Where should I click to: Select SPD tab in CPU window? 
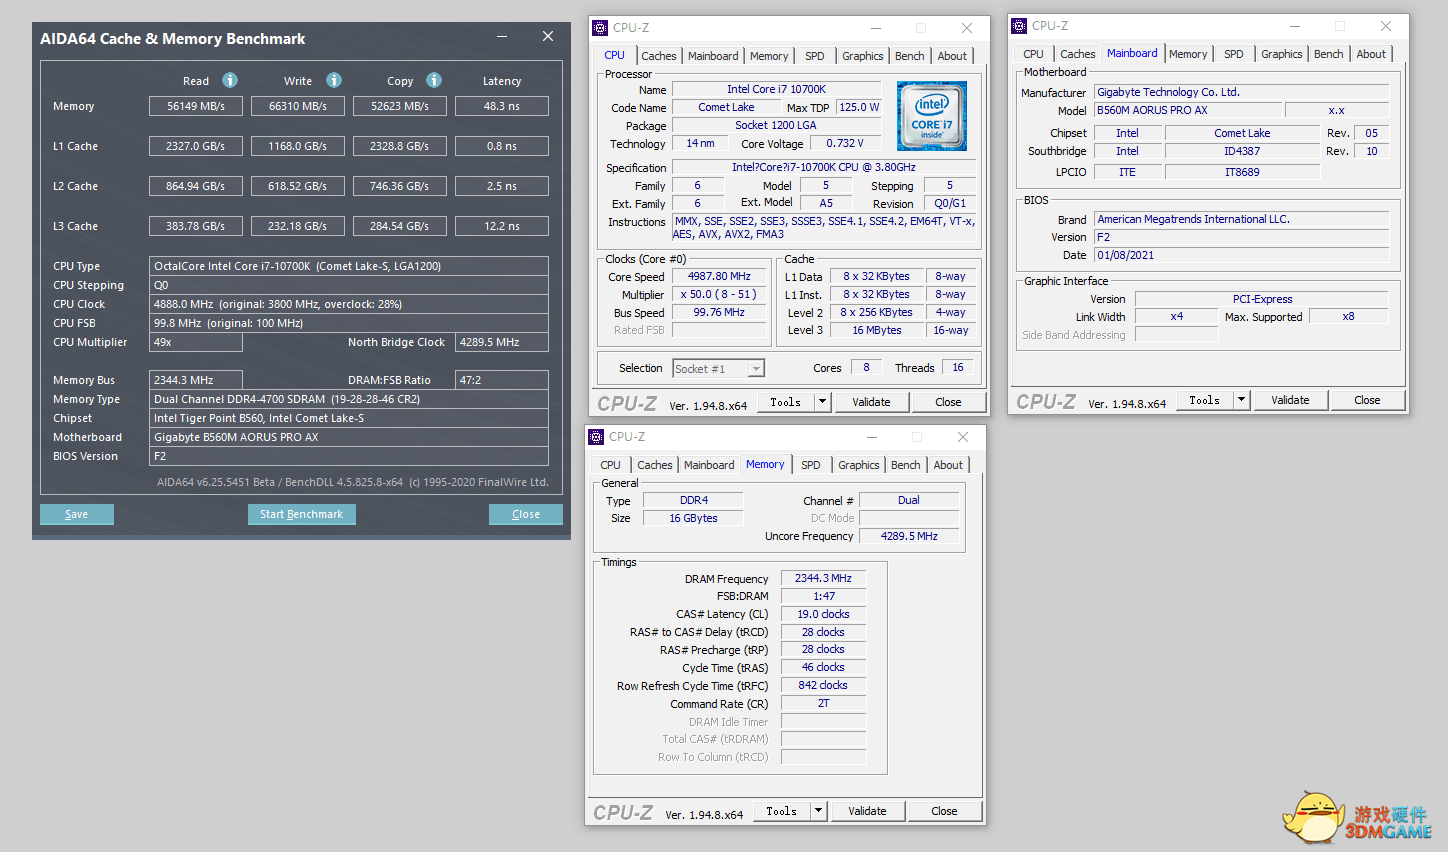[815, 56]
